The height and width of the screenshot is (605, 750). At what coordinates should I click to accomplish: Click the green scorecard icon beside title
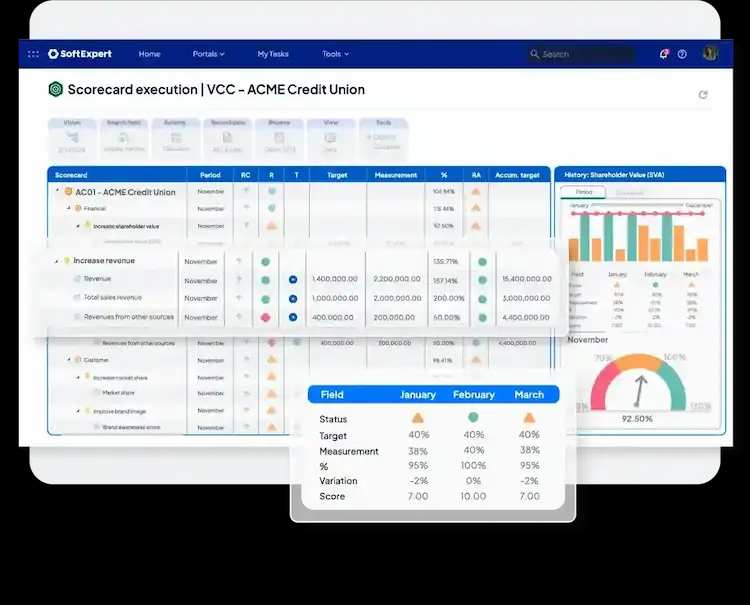(56, 89)
